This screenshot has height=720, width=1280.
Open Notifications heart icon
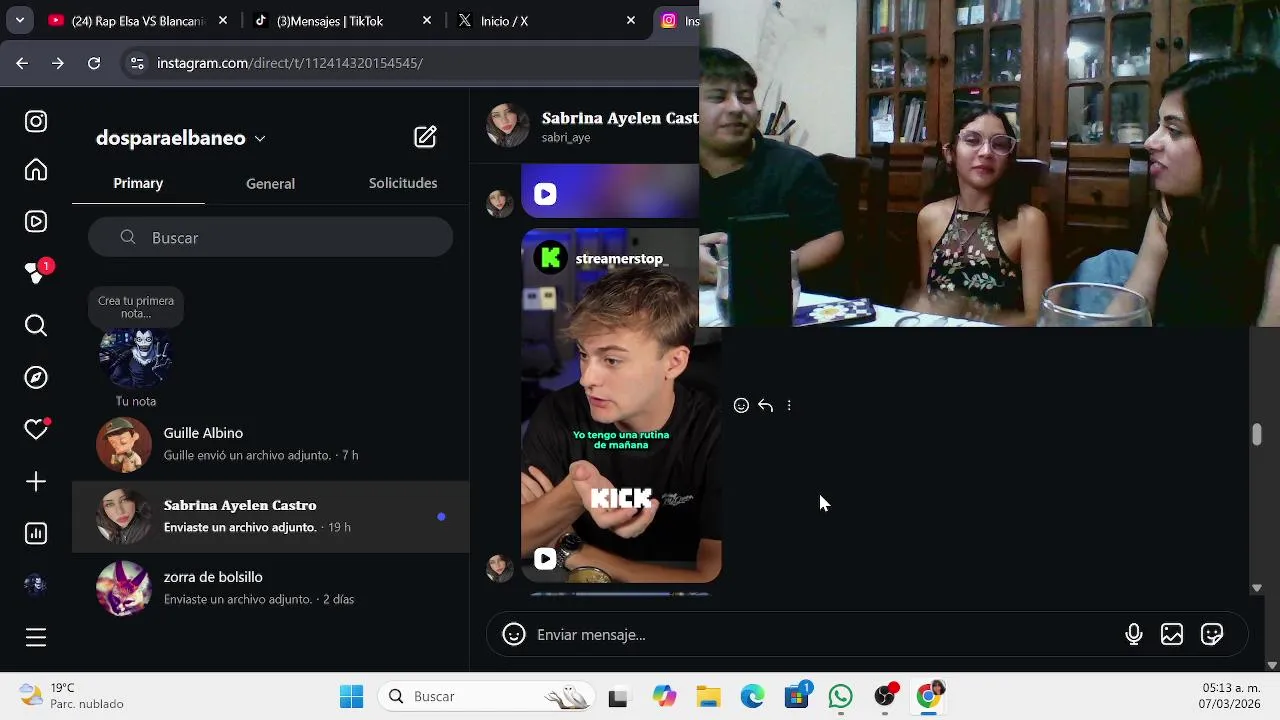coord(36,430)
